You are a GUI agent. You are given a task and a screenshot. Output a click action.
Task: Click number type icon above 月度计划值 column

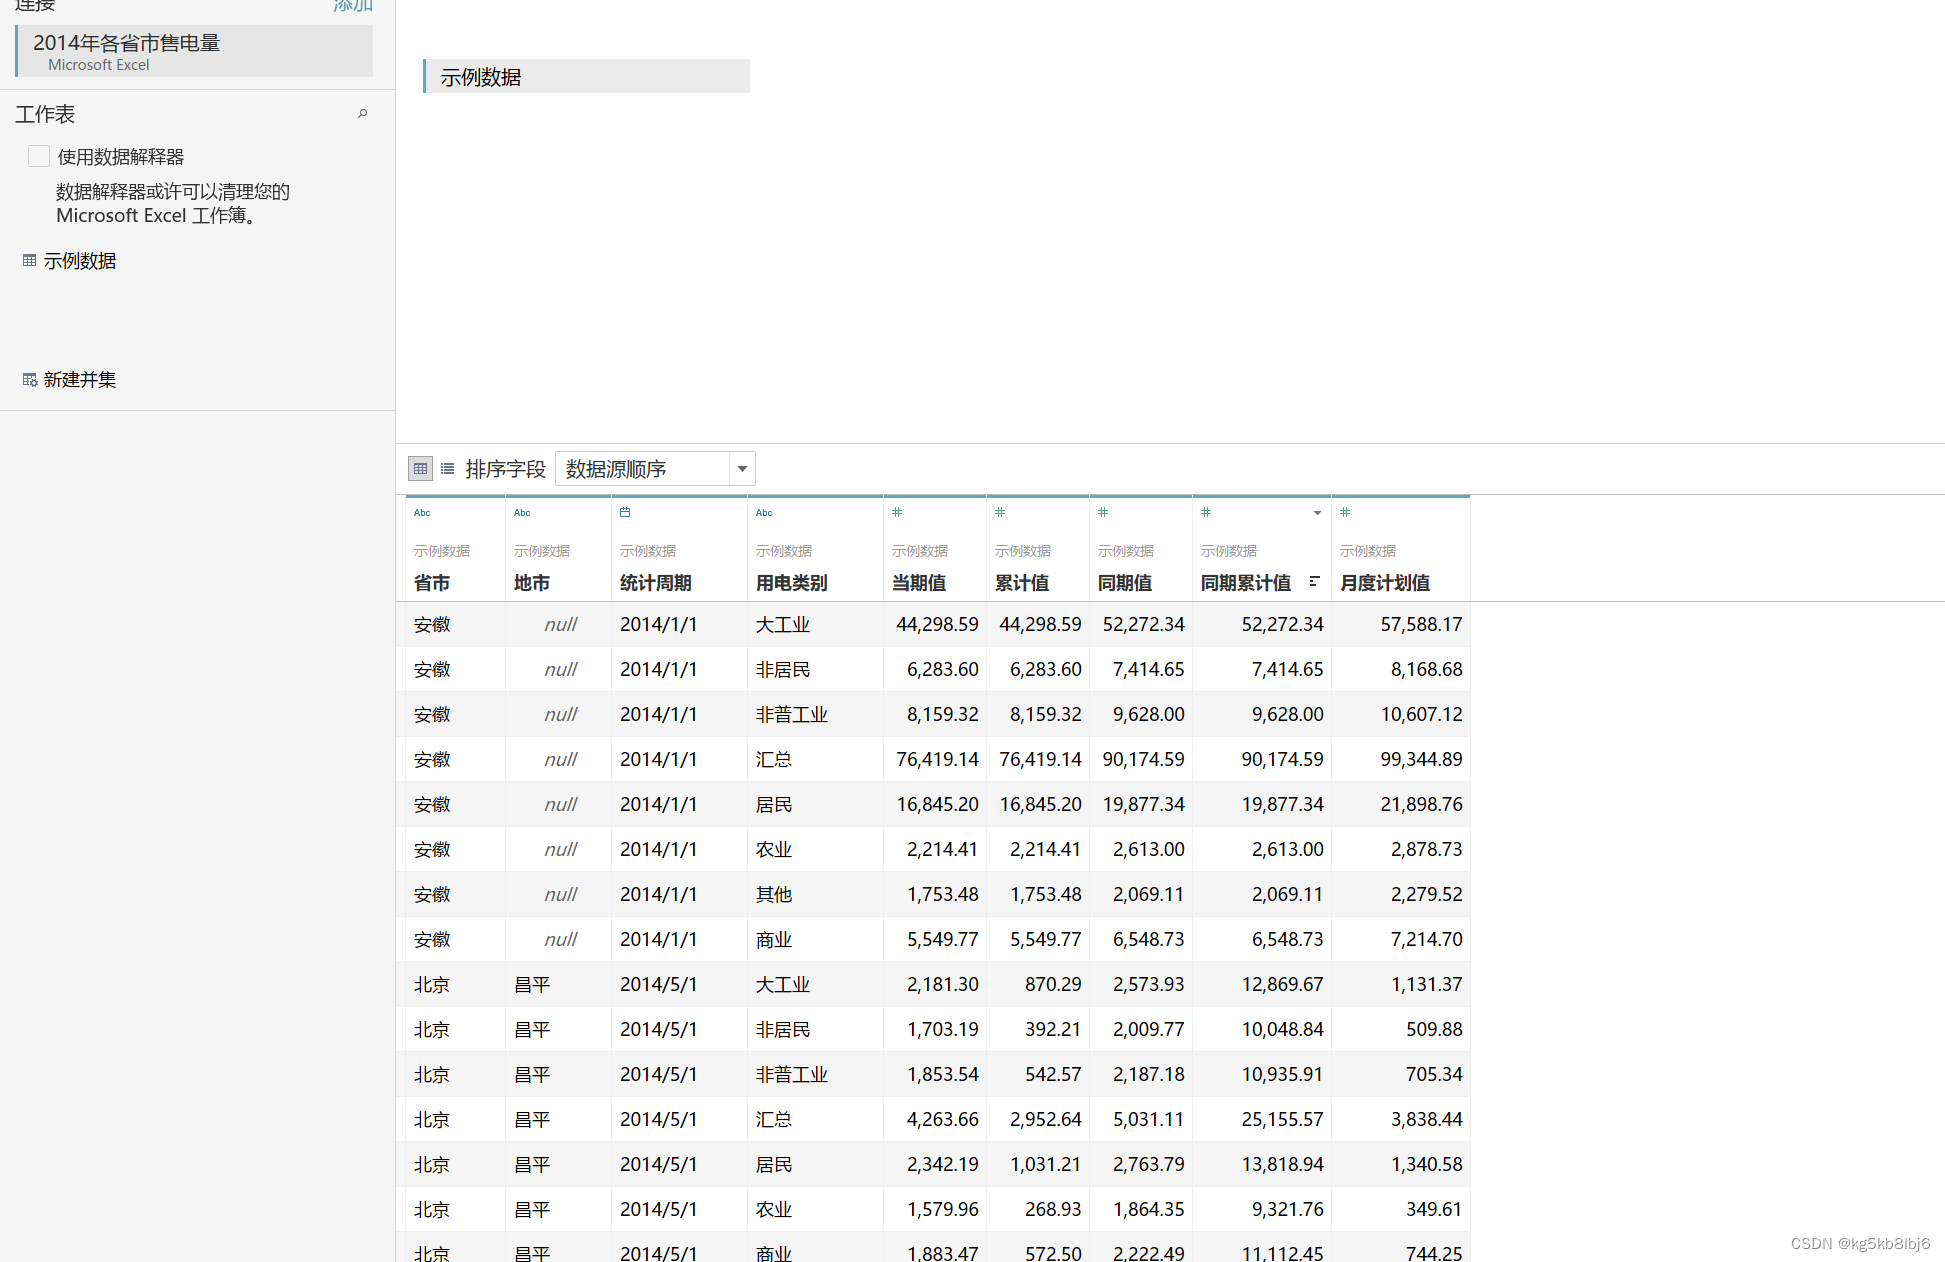pos(1345,512)
